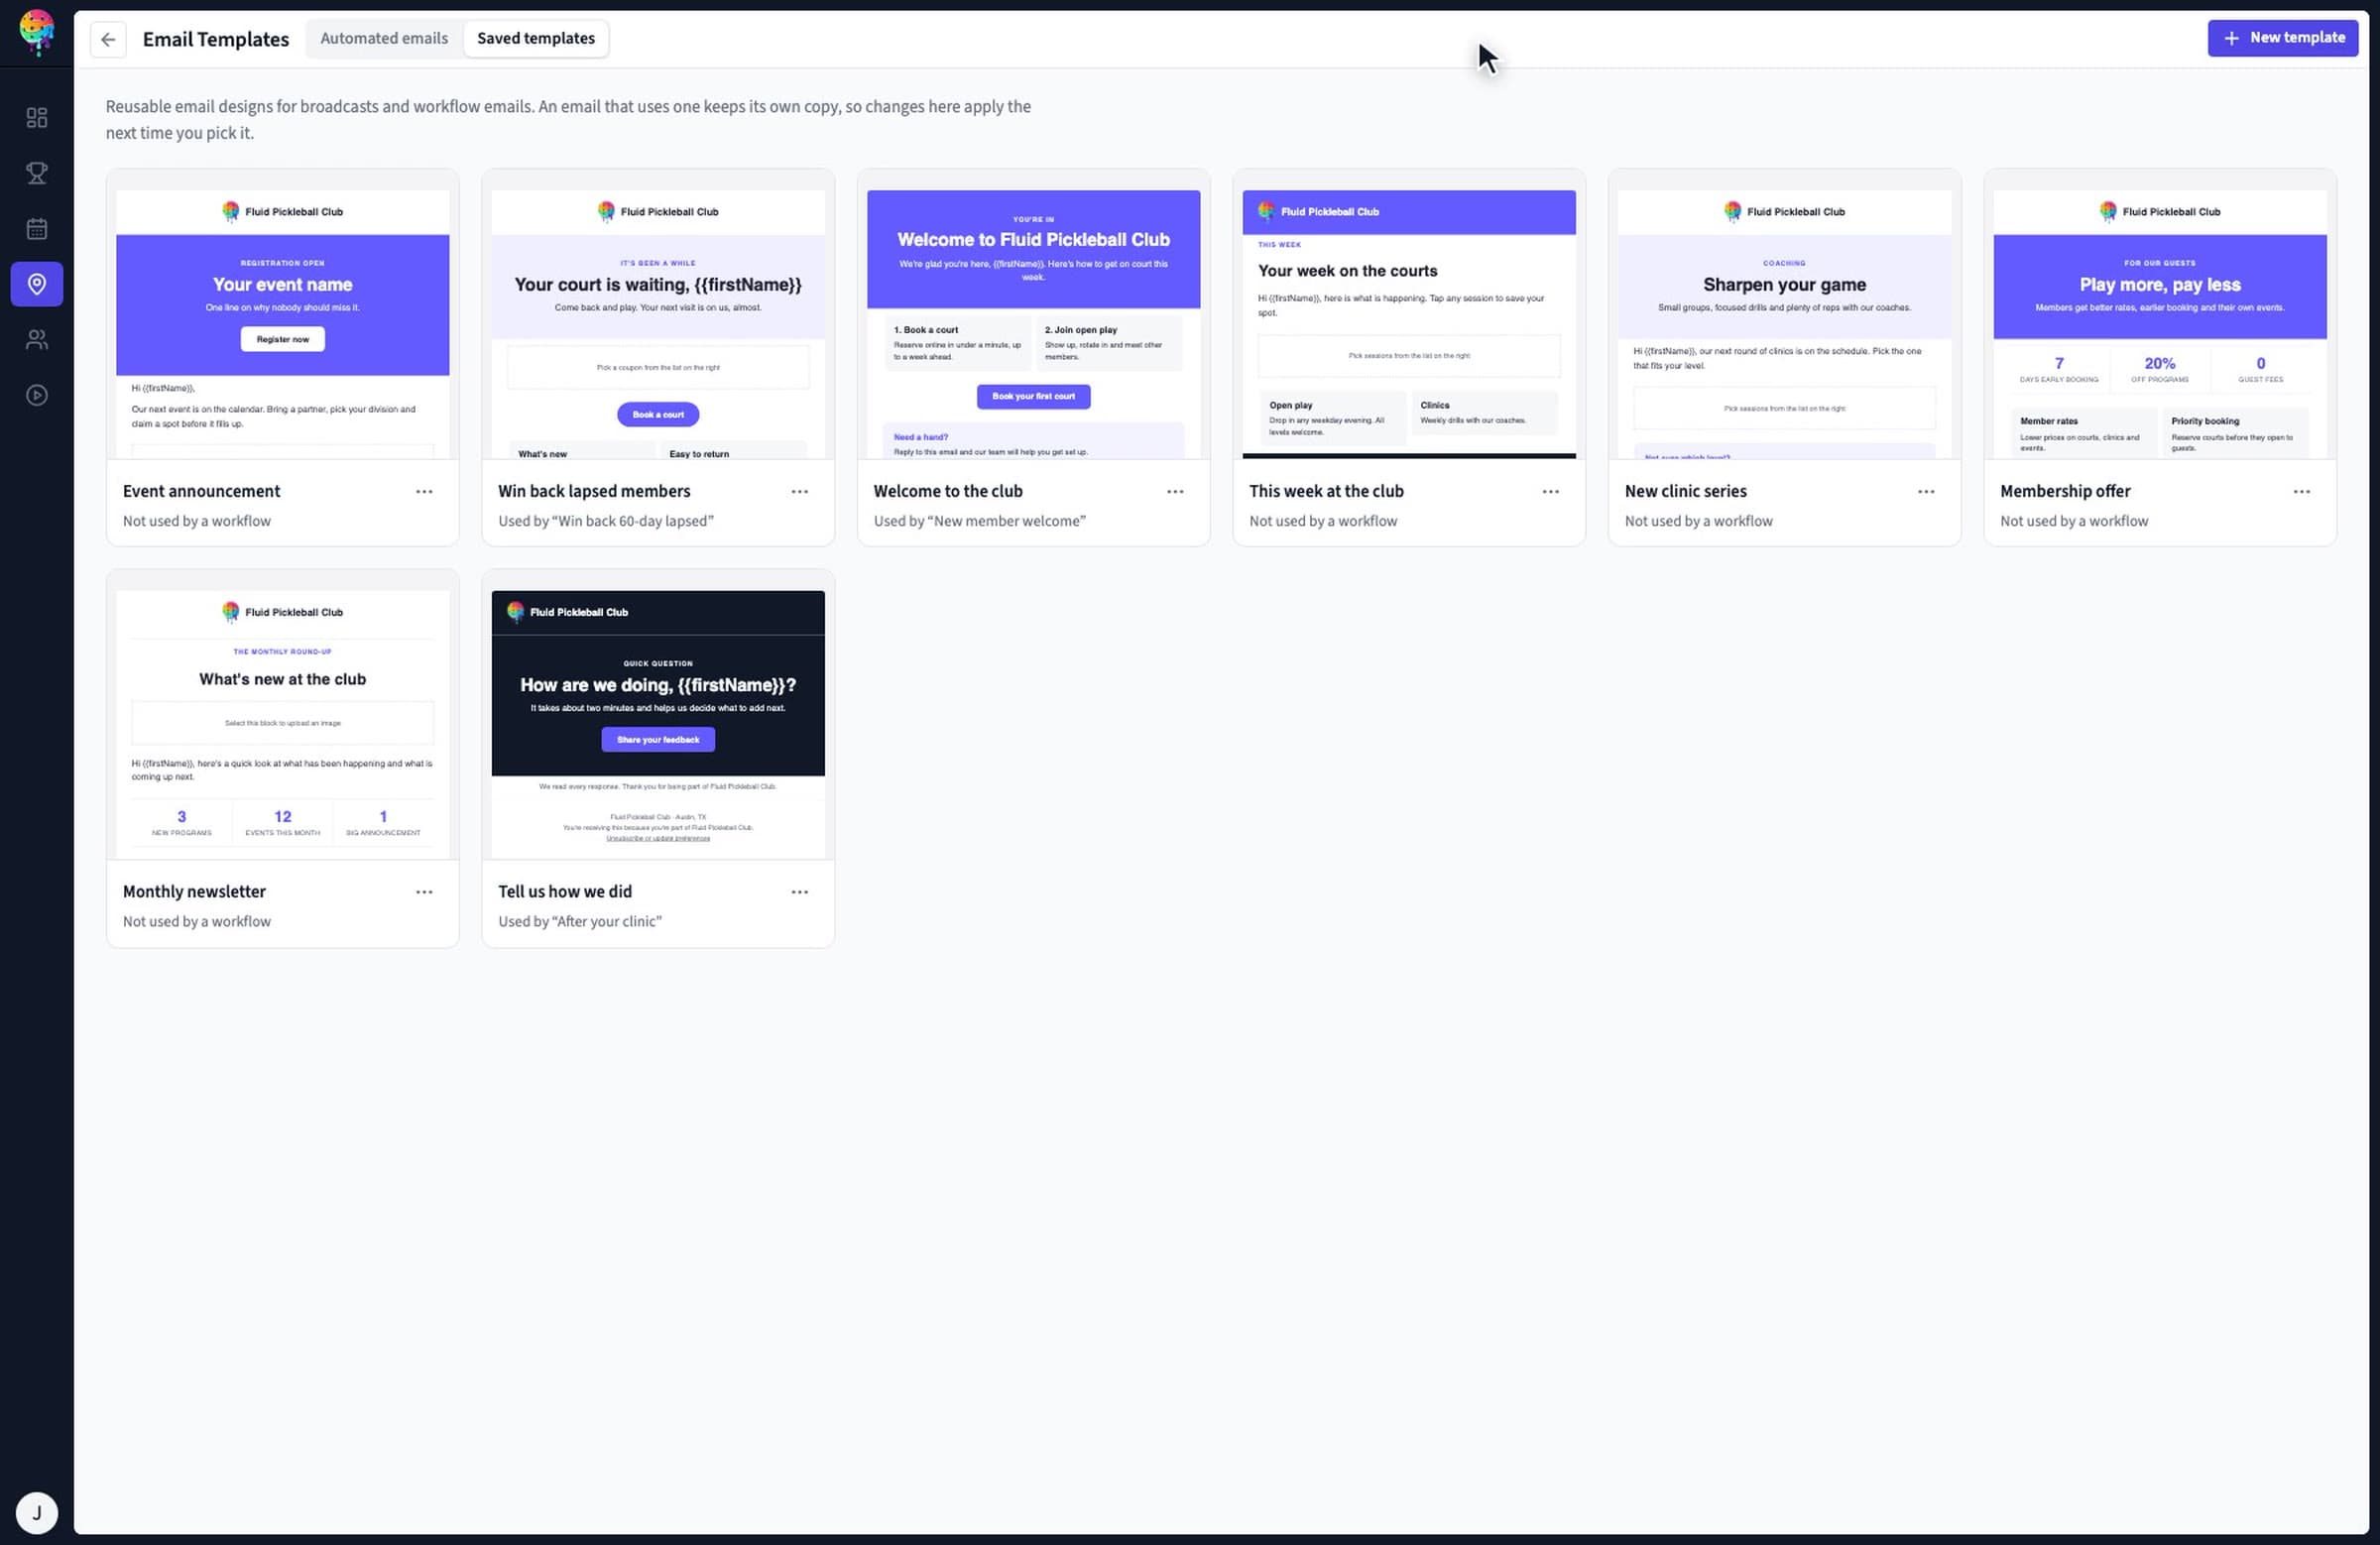This screenshot has height=1545, width=2380.
Task: Open the calendar icon in sidebar
Action: tap(37, 229)
